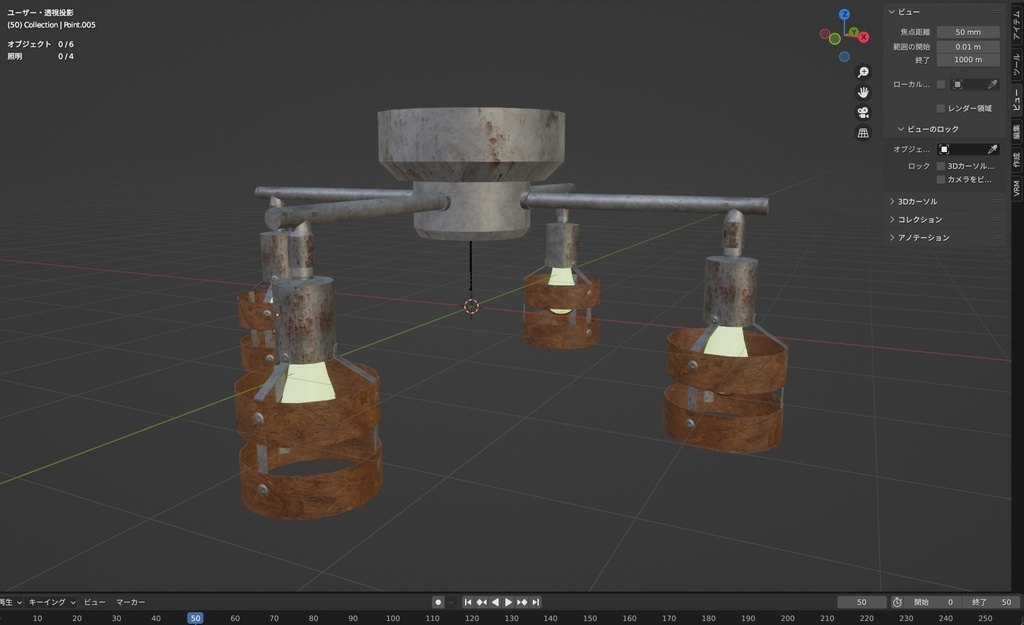Click the 終了 end frame field
Viewport: 1024px width, 625px height.
coord(991,602)
